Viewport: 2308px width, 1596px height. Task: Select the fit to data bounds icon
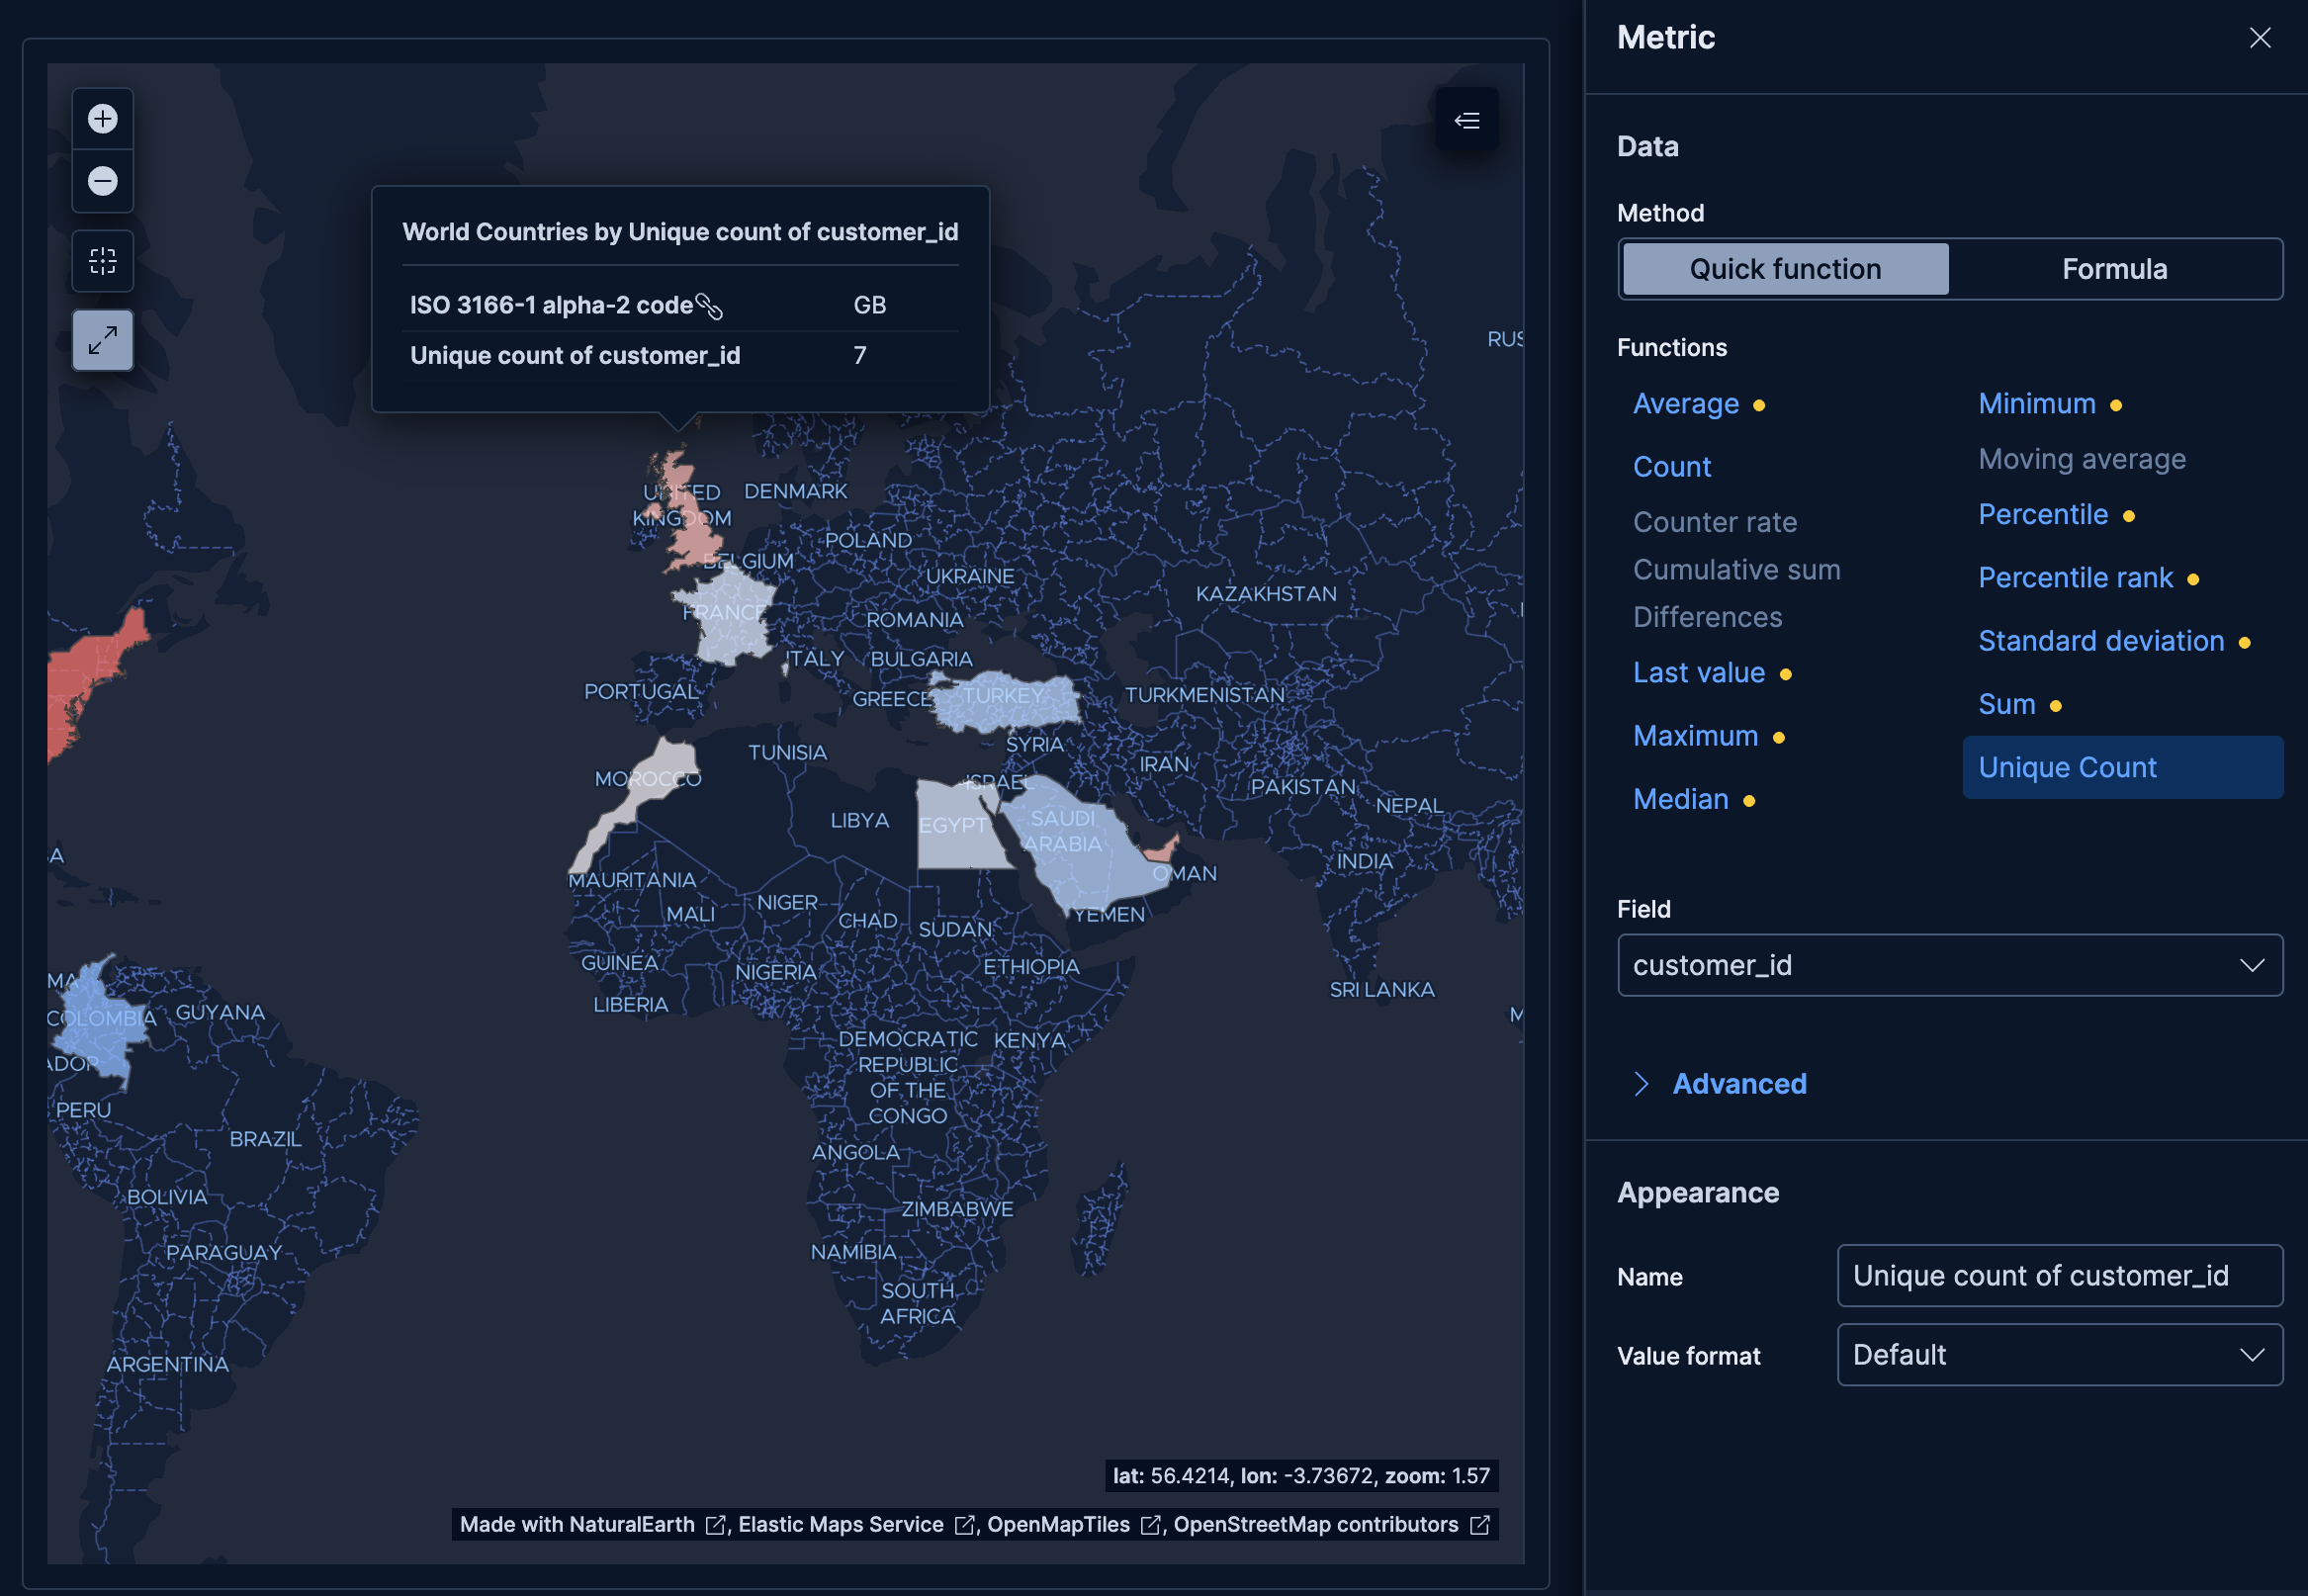click(x=102, y=261)
